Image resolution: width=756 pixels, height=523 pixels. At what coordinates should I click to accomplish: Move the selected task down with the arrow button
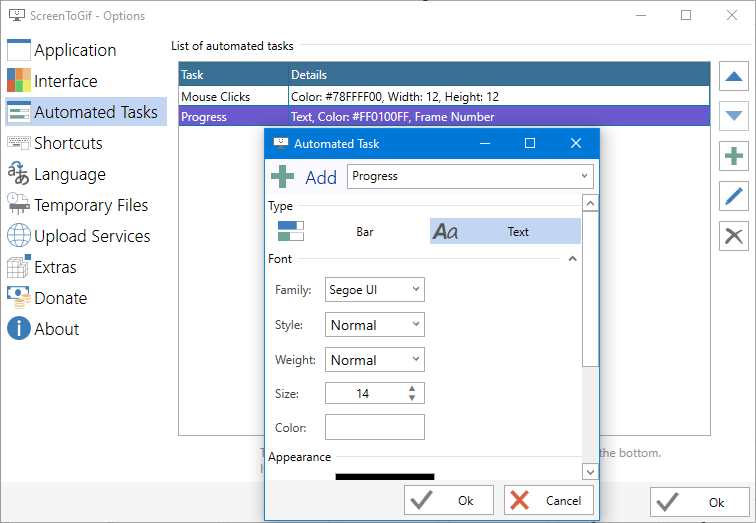[733, 116]
